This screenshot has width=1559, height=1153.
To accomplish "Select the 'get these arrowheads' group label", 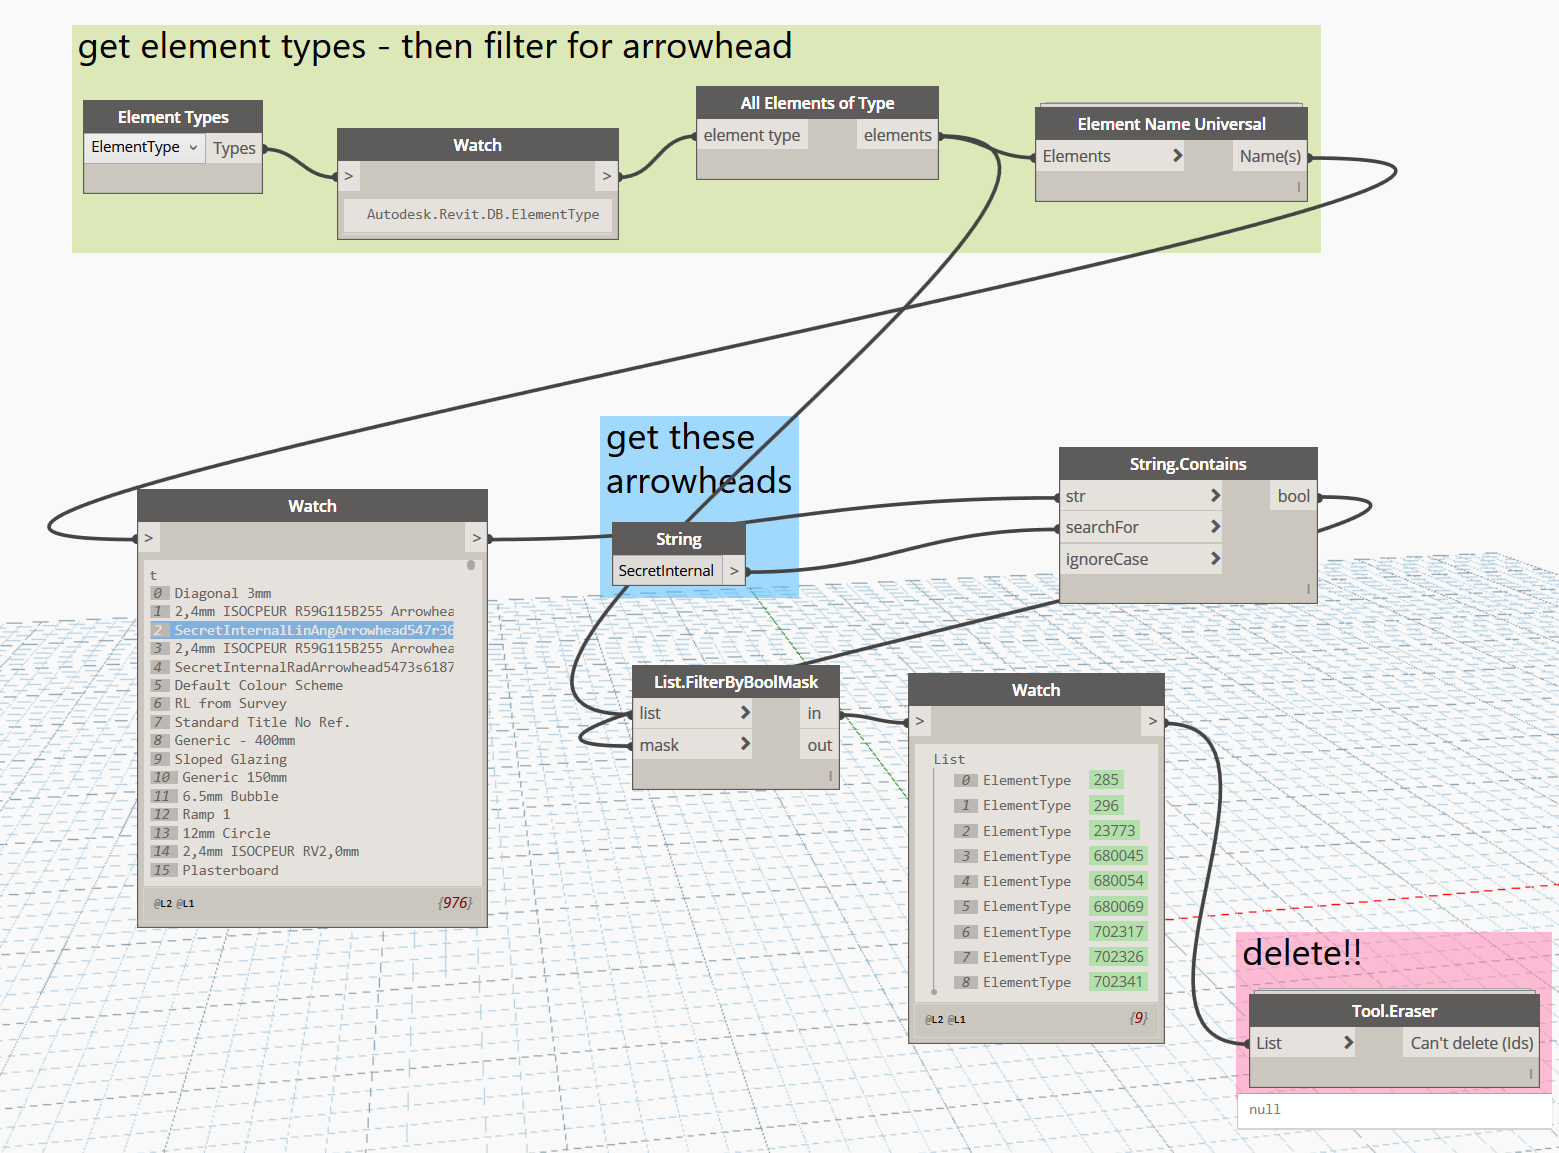I will click(699, 459).
